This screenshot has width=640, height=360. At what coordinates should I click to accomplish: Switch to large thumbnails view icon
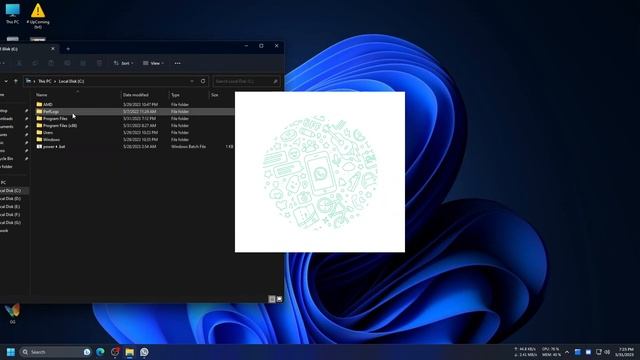tap(280, 299)
